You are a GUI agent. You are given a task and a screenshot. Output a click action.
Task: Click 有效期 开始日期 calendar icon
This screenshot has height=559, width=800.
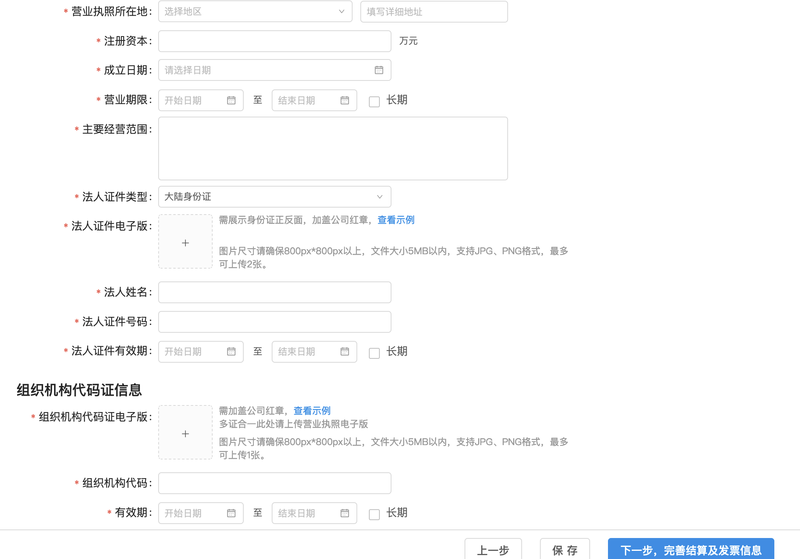click(231, 513)
